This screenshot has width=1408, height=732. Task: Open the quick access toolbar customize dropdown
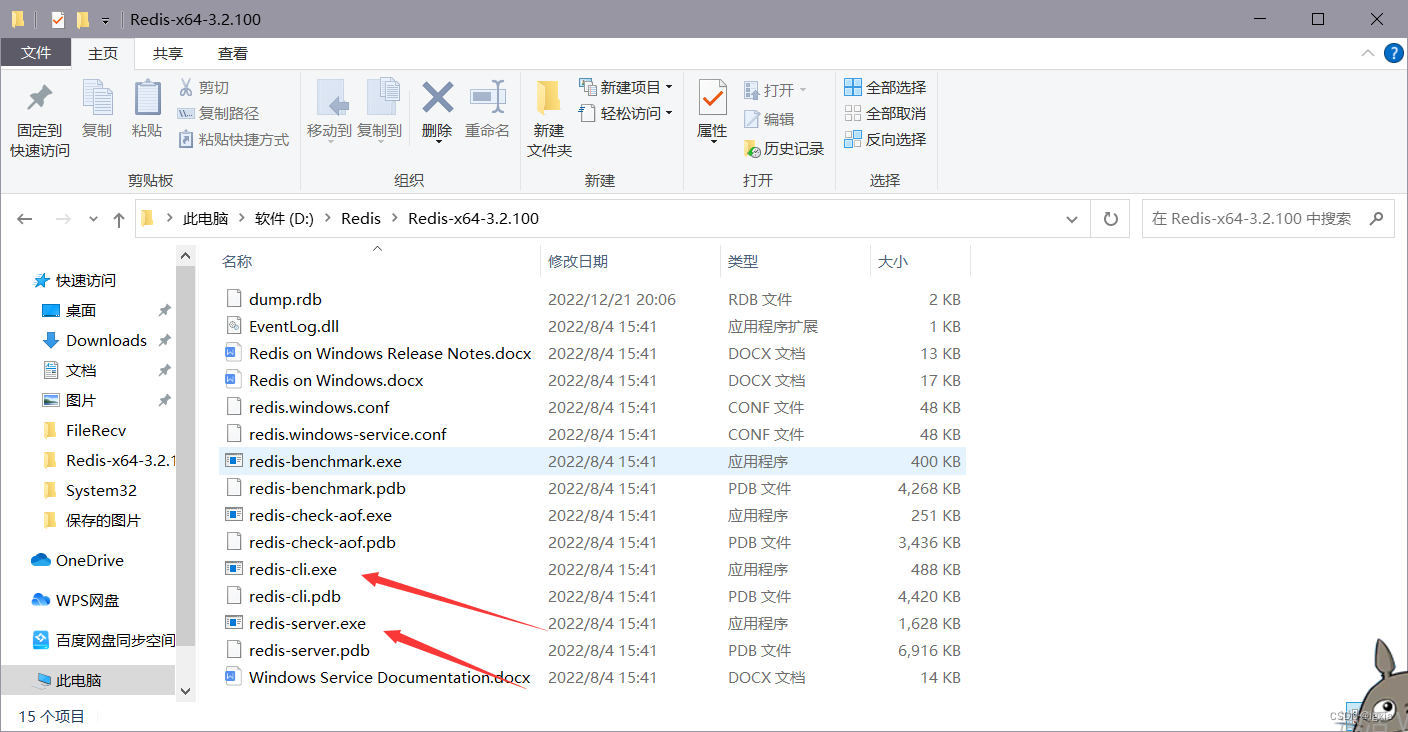point(105,20)
